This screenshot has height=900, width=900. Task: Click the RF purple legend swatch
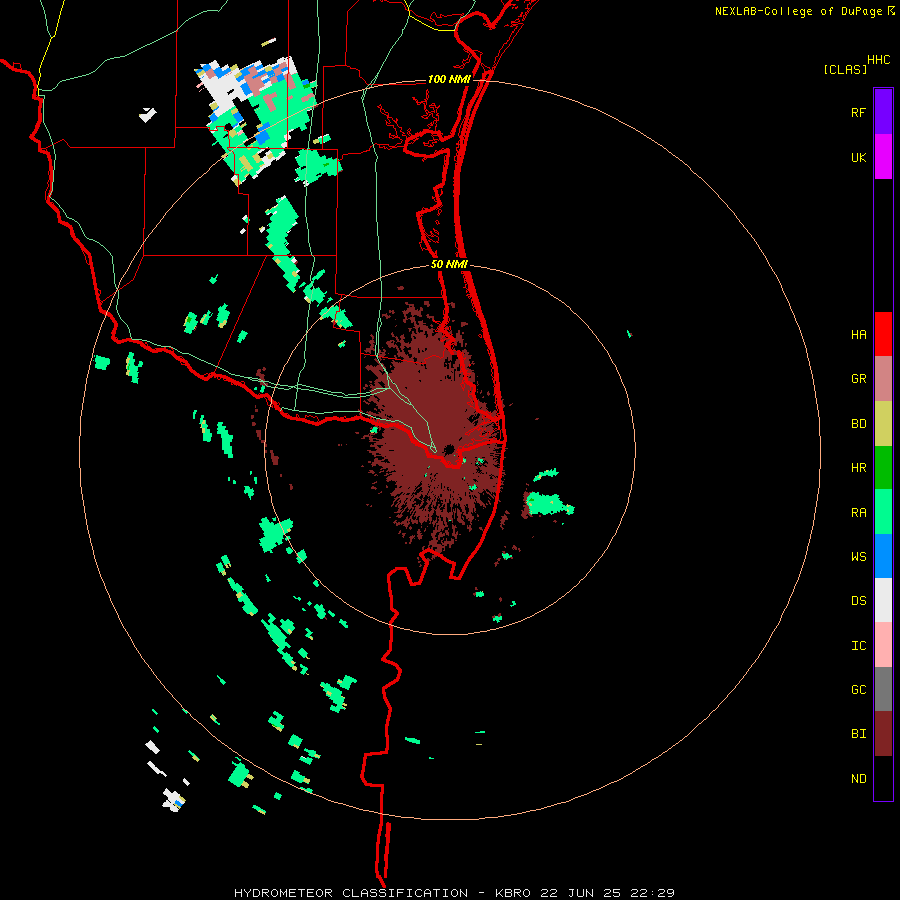point(883,112)
